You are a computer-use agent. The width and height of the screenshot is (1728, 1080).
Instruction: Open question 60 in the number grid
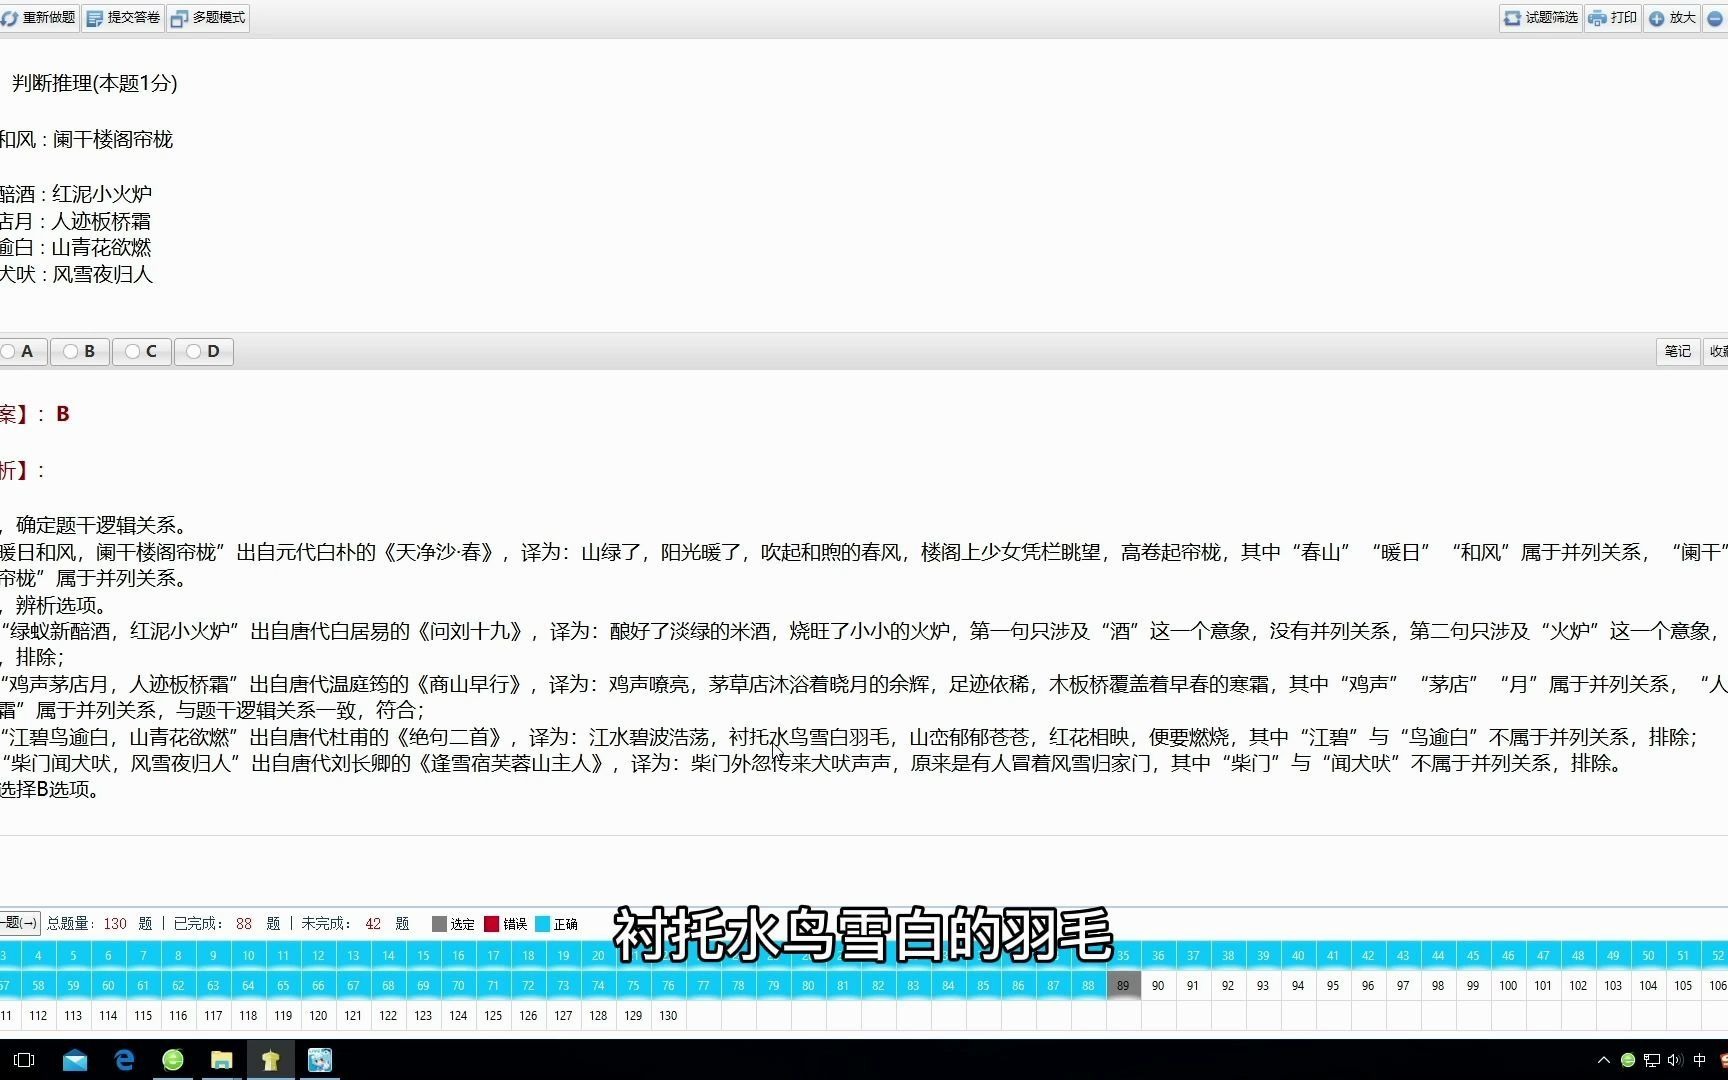108,985
